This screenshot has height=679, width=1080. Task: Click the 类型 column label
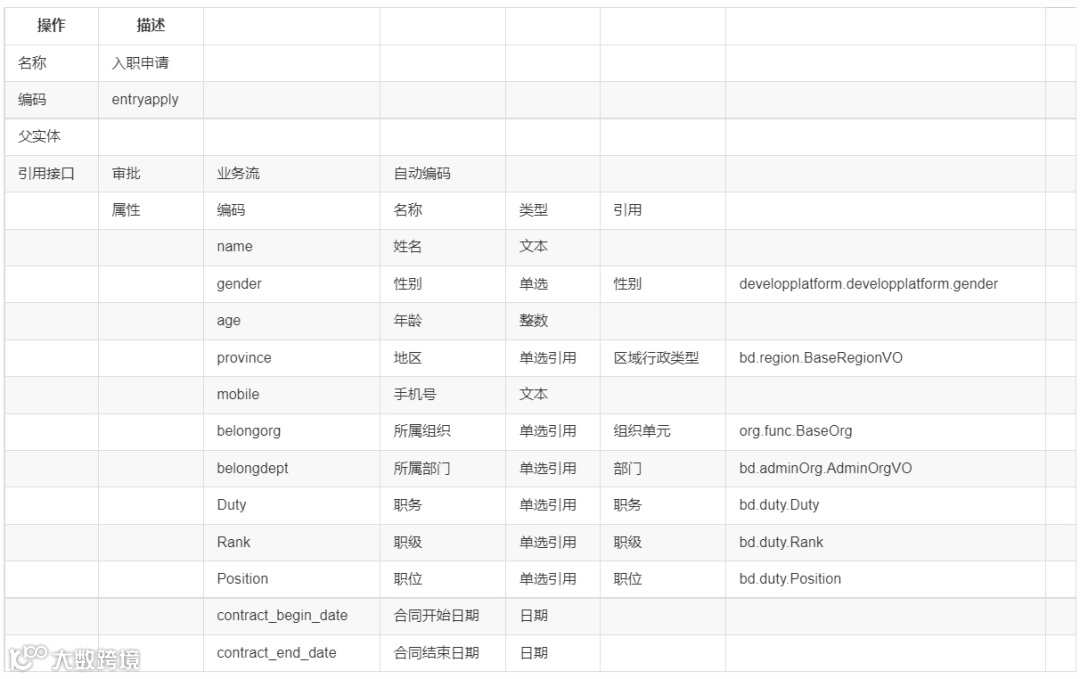tap(533, 210)
